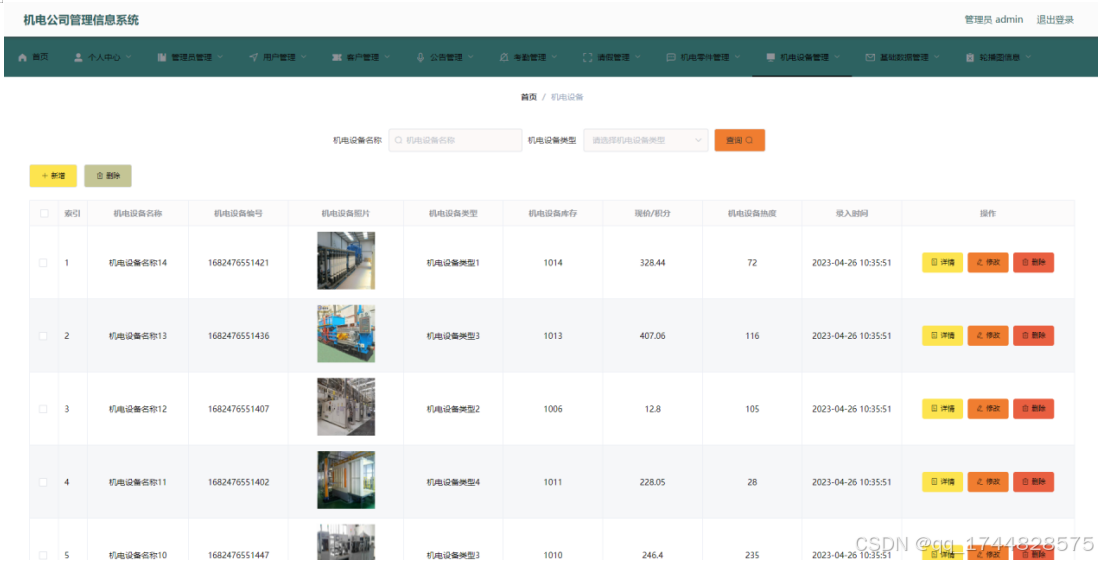Tick checkbox for row 机电设备名称14
Screen dimensions: 1098x561
coord(43,263)
